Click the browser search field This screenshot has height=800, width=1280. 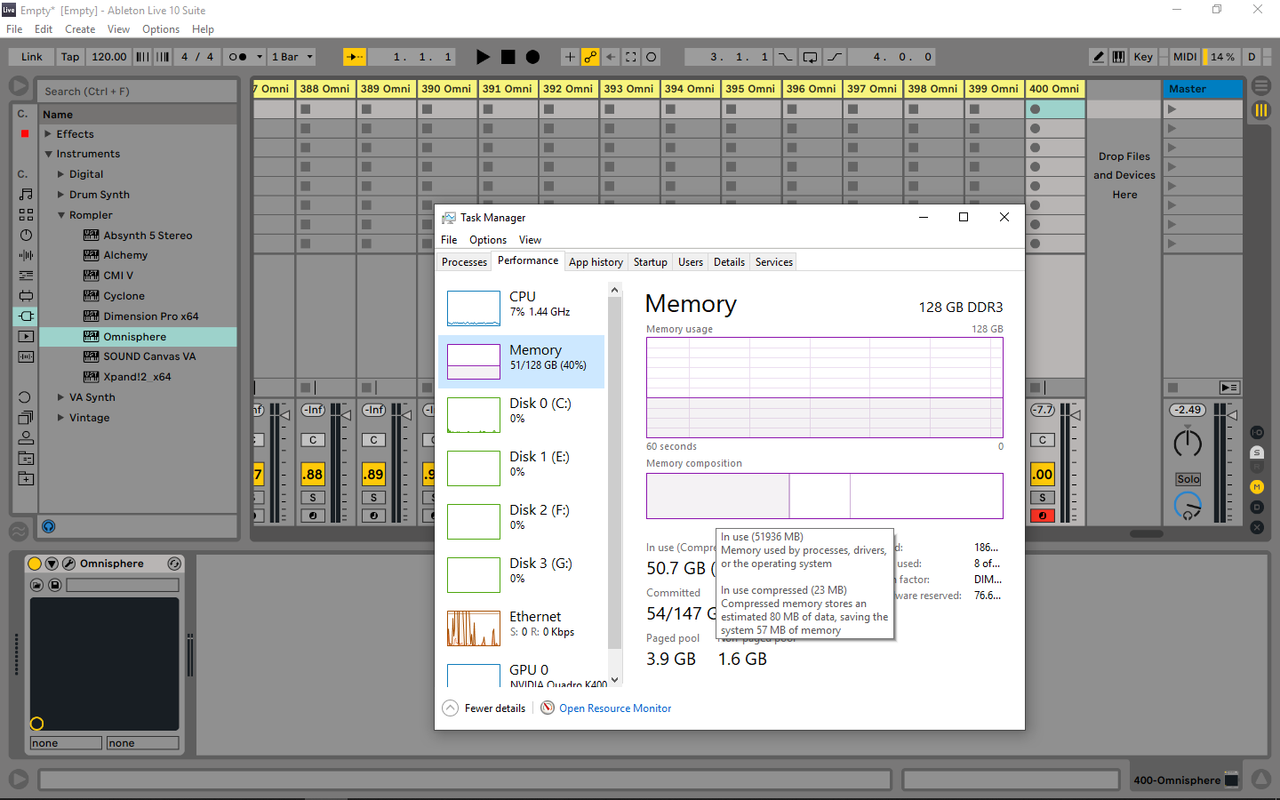point(138,91)
